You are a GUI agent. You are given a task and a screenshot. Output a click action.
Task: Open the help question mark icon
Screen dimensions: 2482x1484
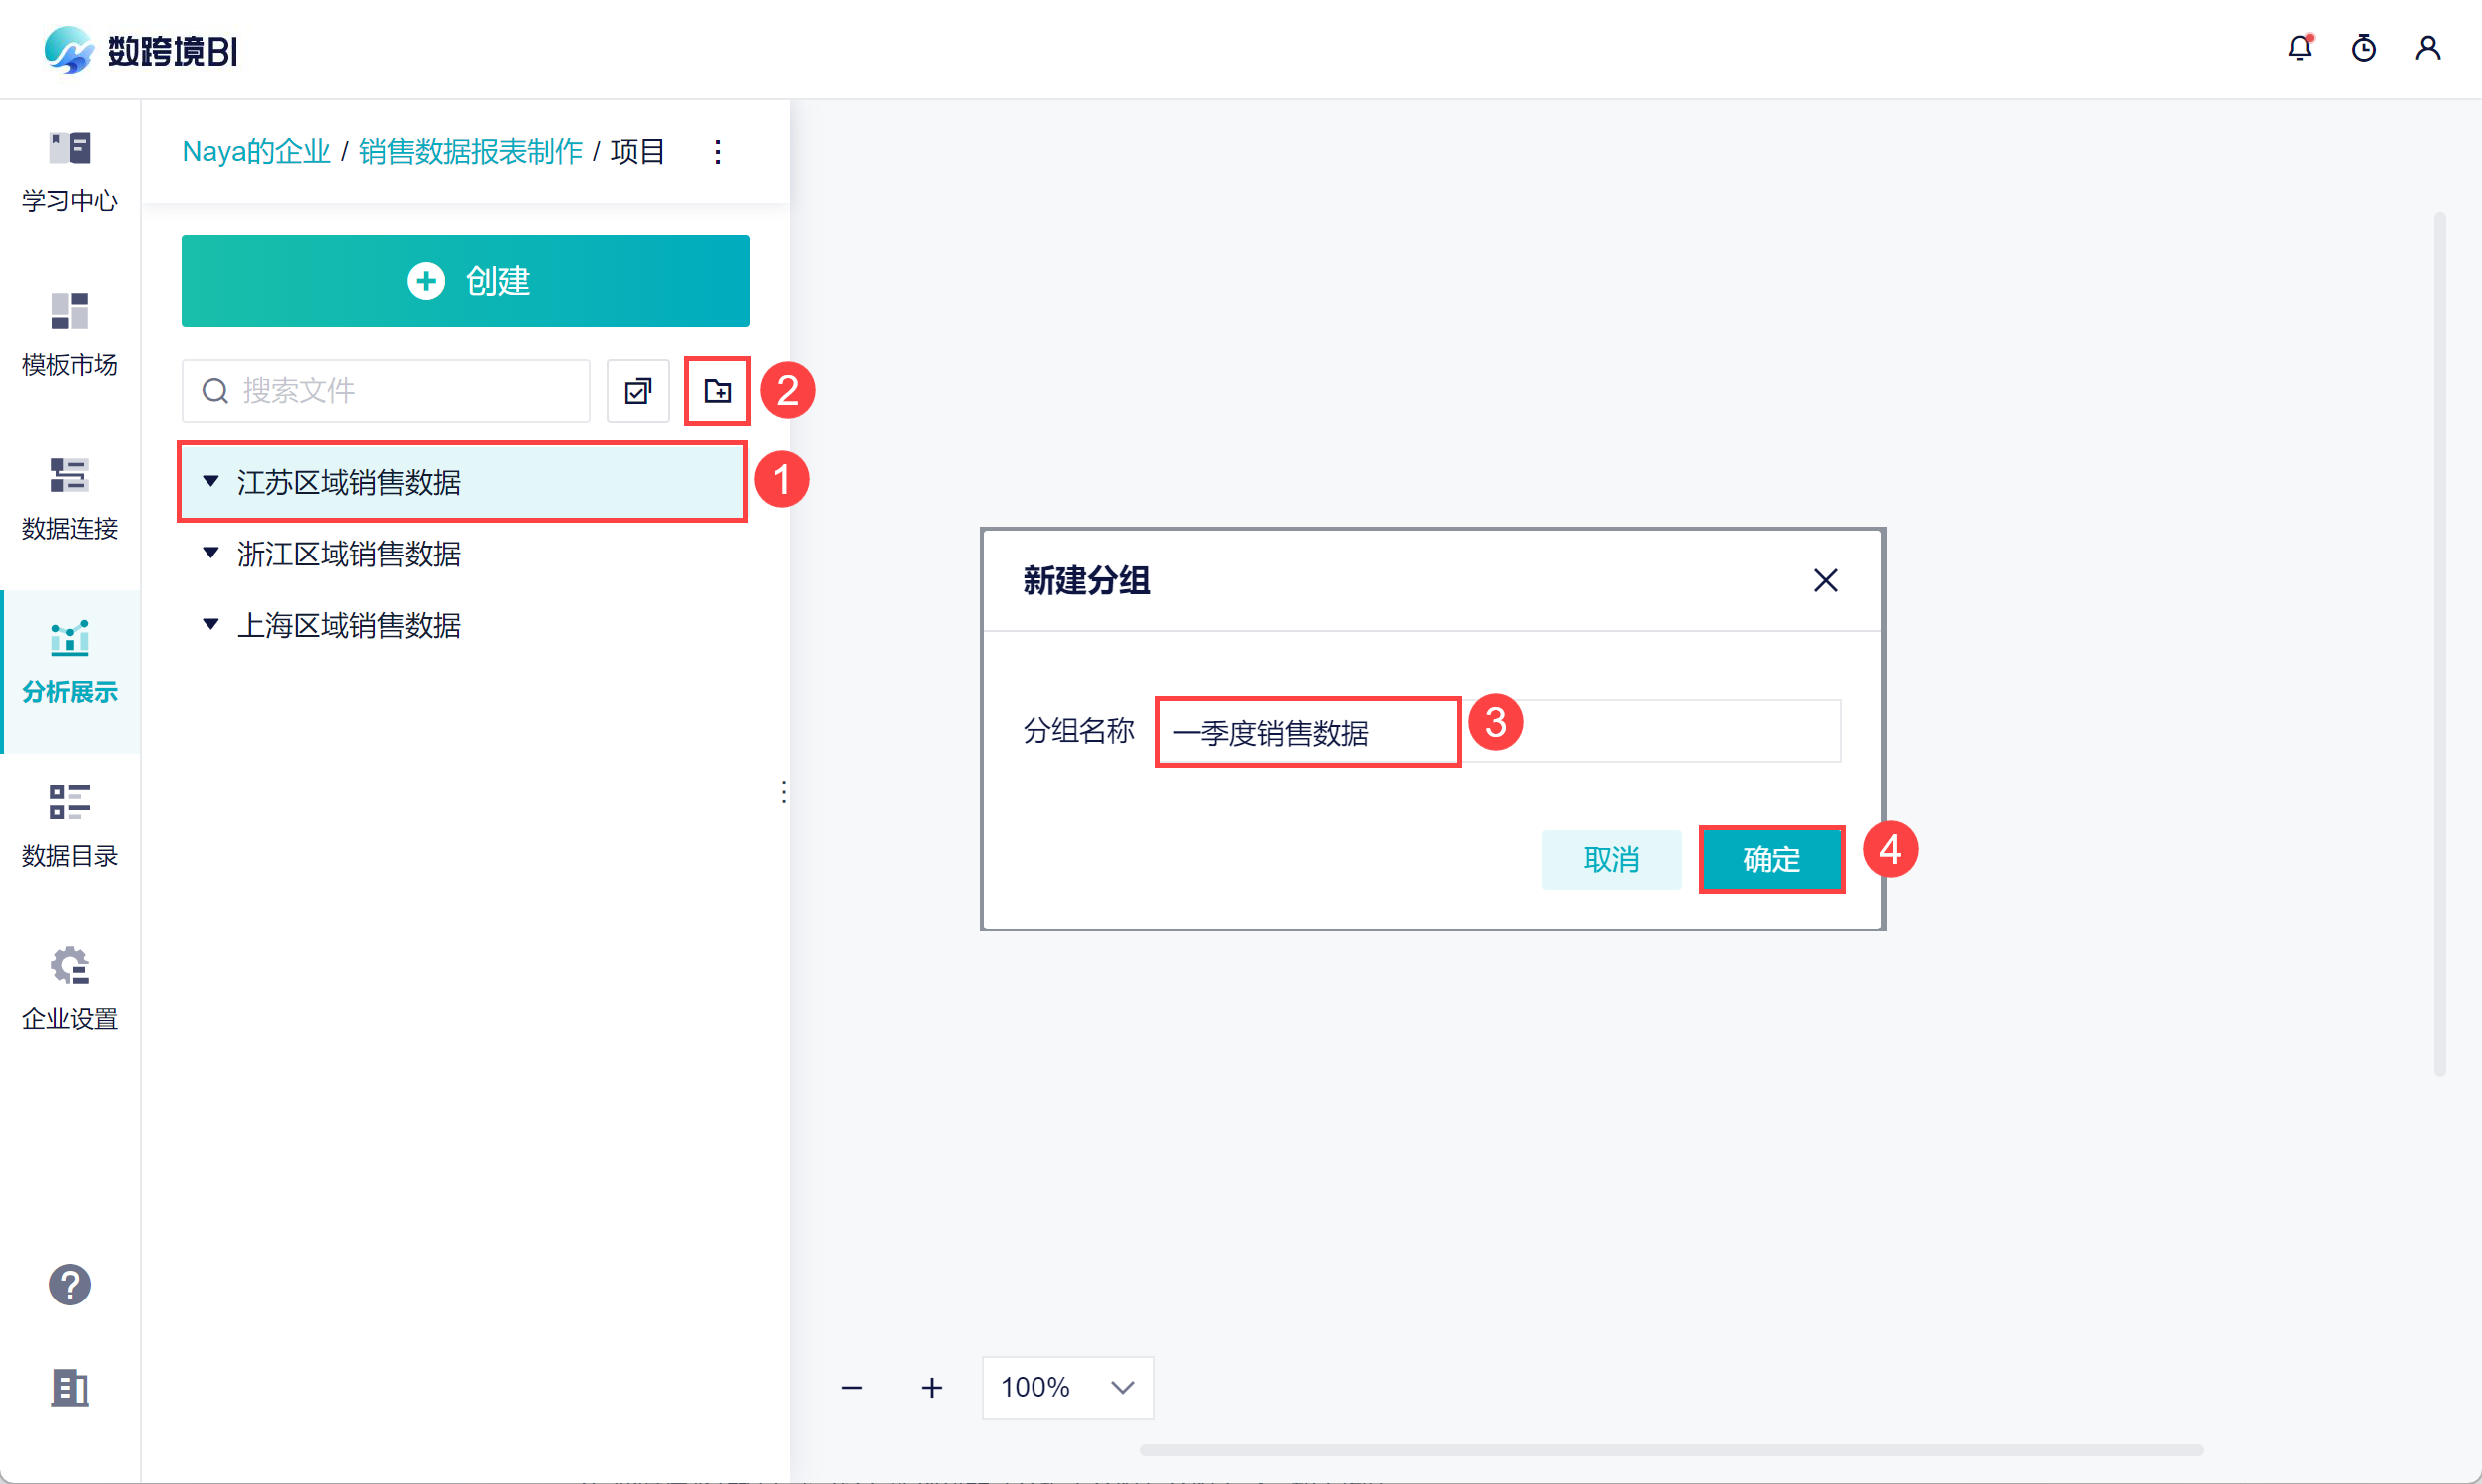69,1284
